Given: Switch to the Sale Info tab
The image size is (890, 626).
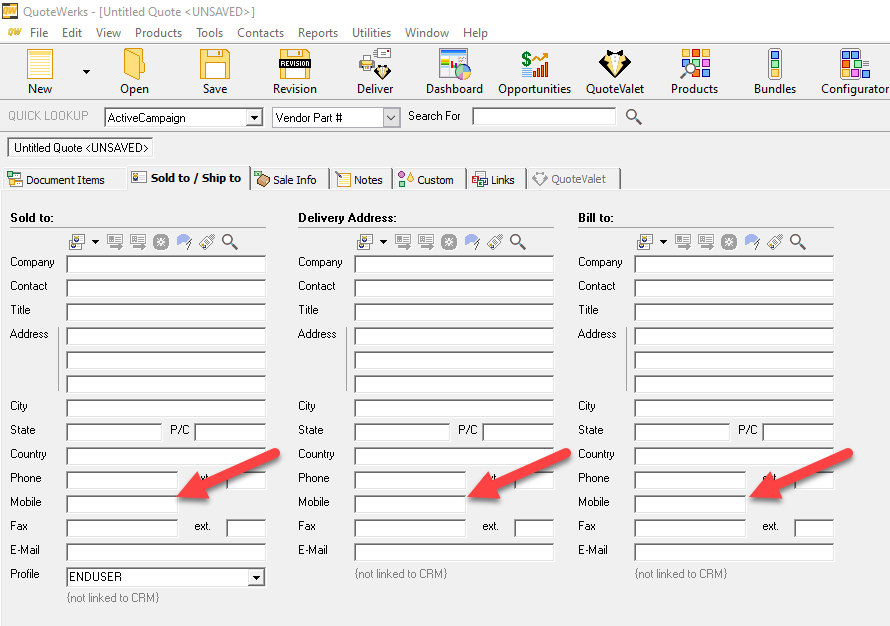Looking at the screenshot, I should (x=285, y=180).
